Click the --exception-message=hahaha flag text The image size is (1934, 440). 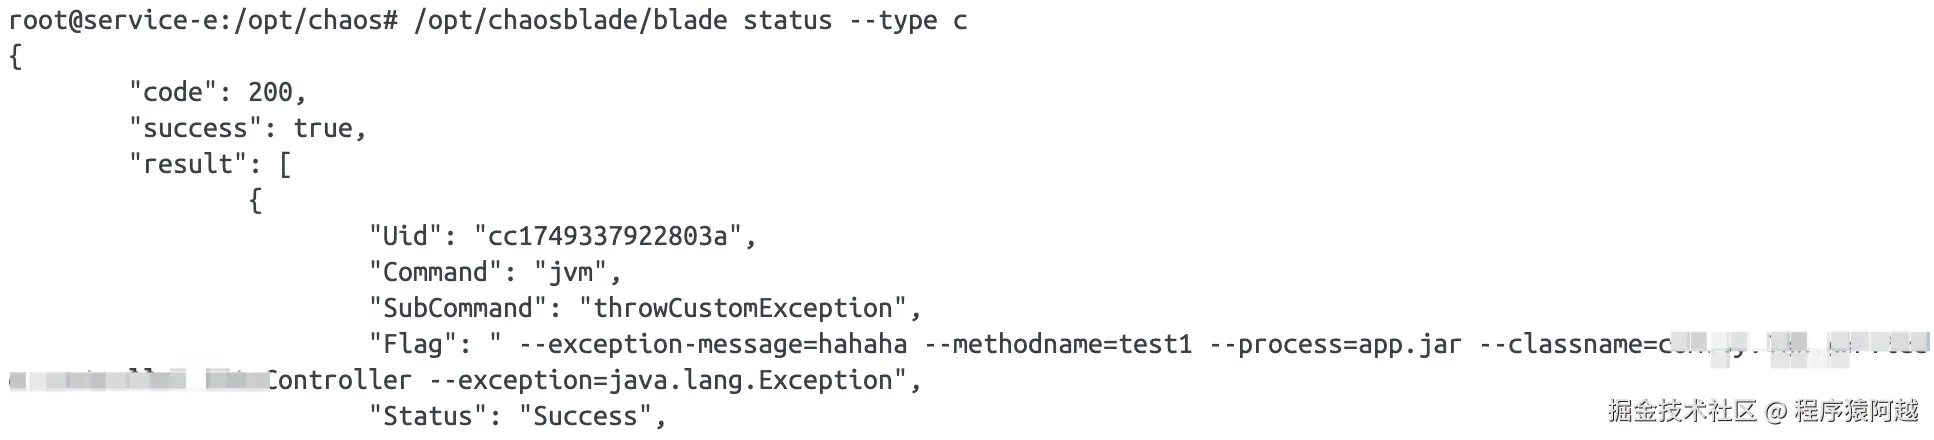pyautogui.click(x=713, y=345)
